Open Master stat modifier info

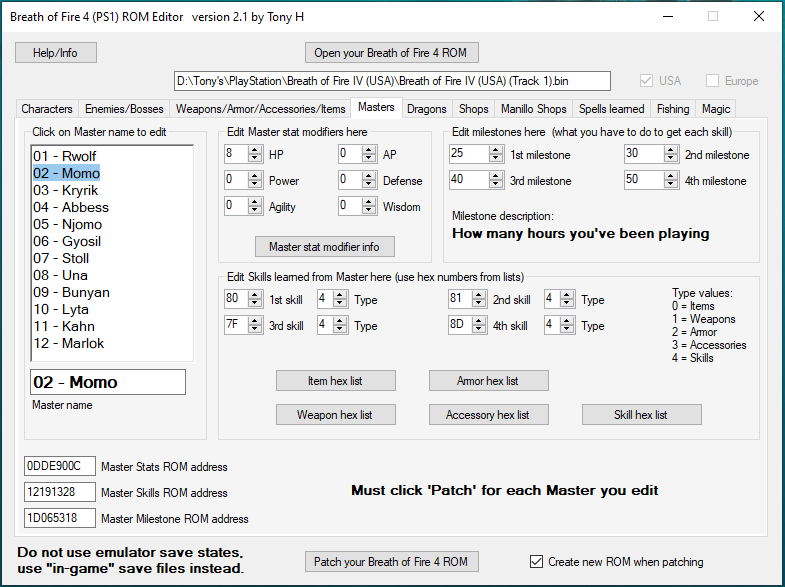point(324,247)
